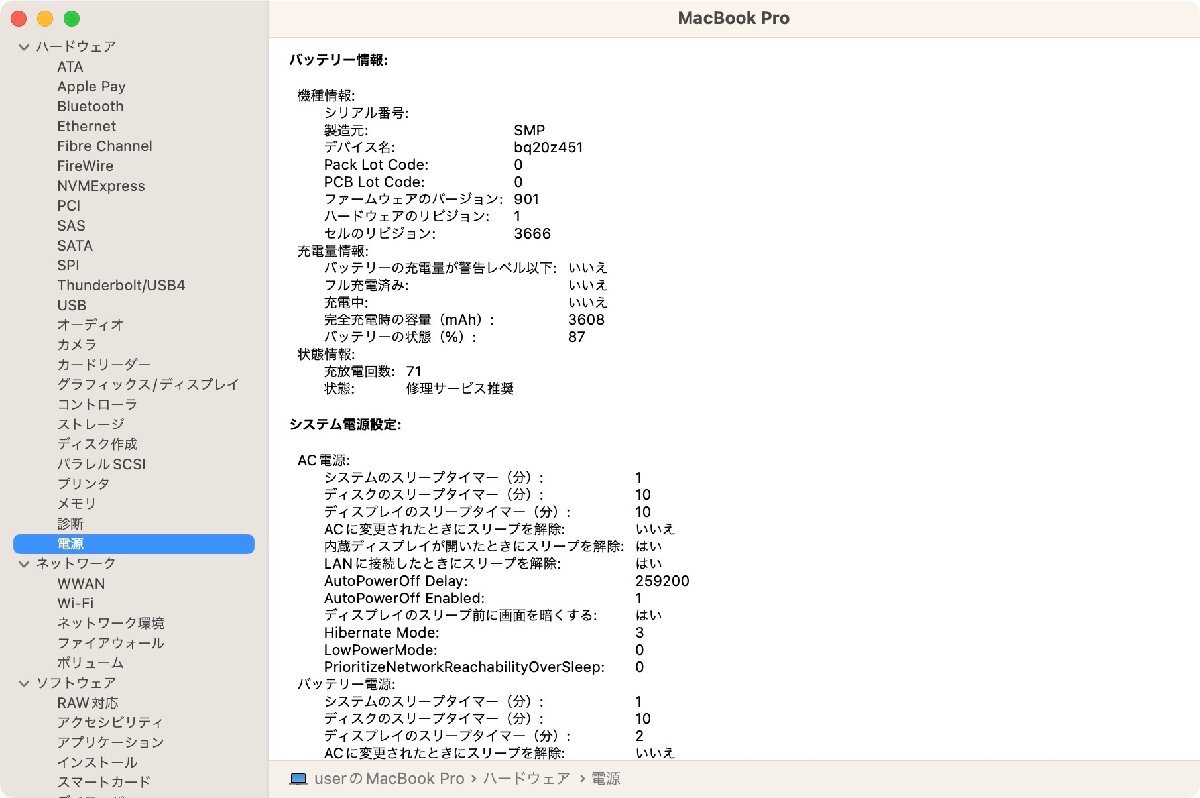Open the コントローラ entry
The height and width of the screenshot is (798, 1200).
point(97,404)
